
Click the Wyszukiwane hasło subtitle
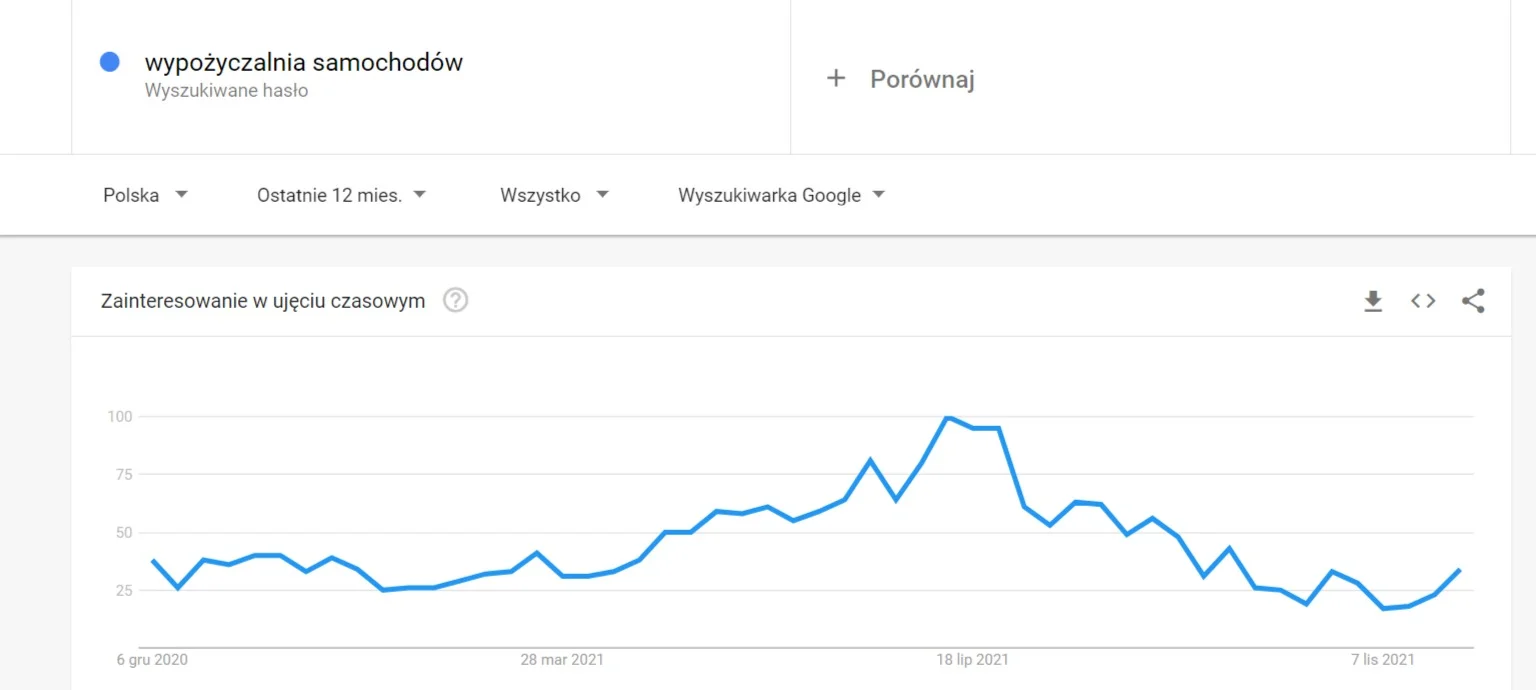pos(226,91)
